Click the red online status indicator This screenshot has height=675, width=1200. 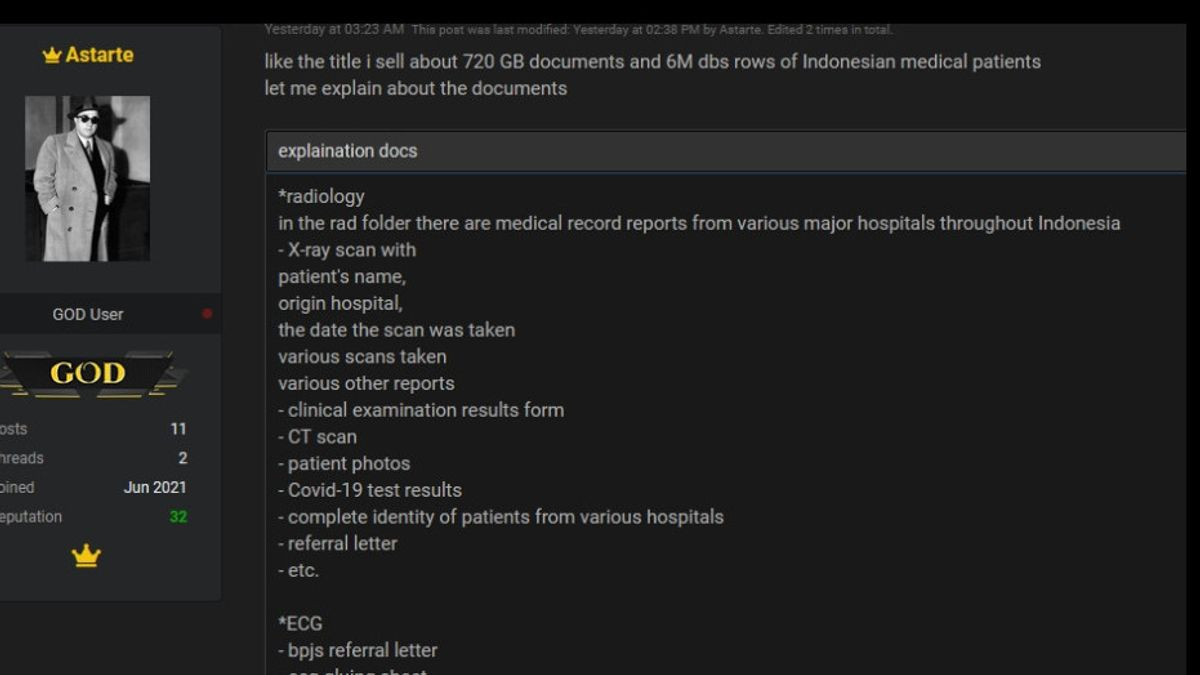[207, 314]
